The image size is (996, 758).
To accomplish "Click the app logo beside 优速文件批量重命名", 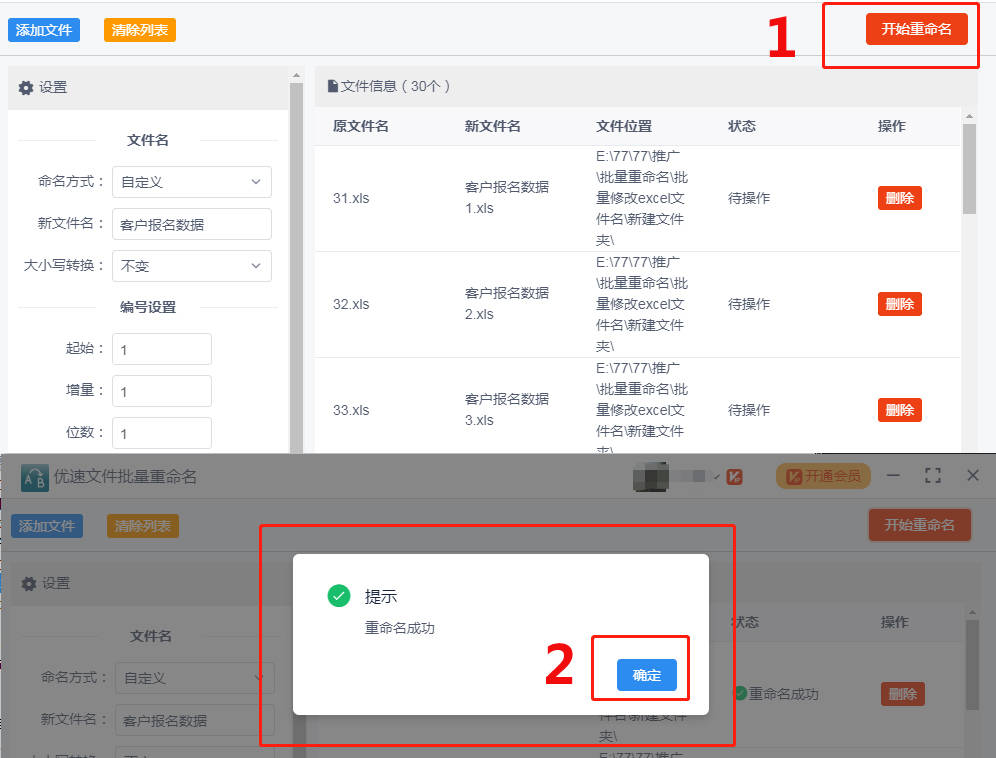I will (x=35, y=476).
